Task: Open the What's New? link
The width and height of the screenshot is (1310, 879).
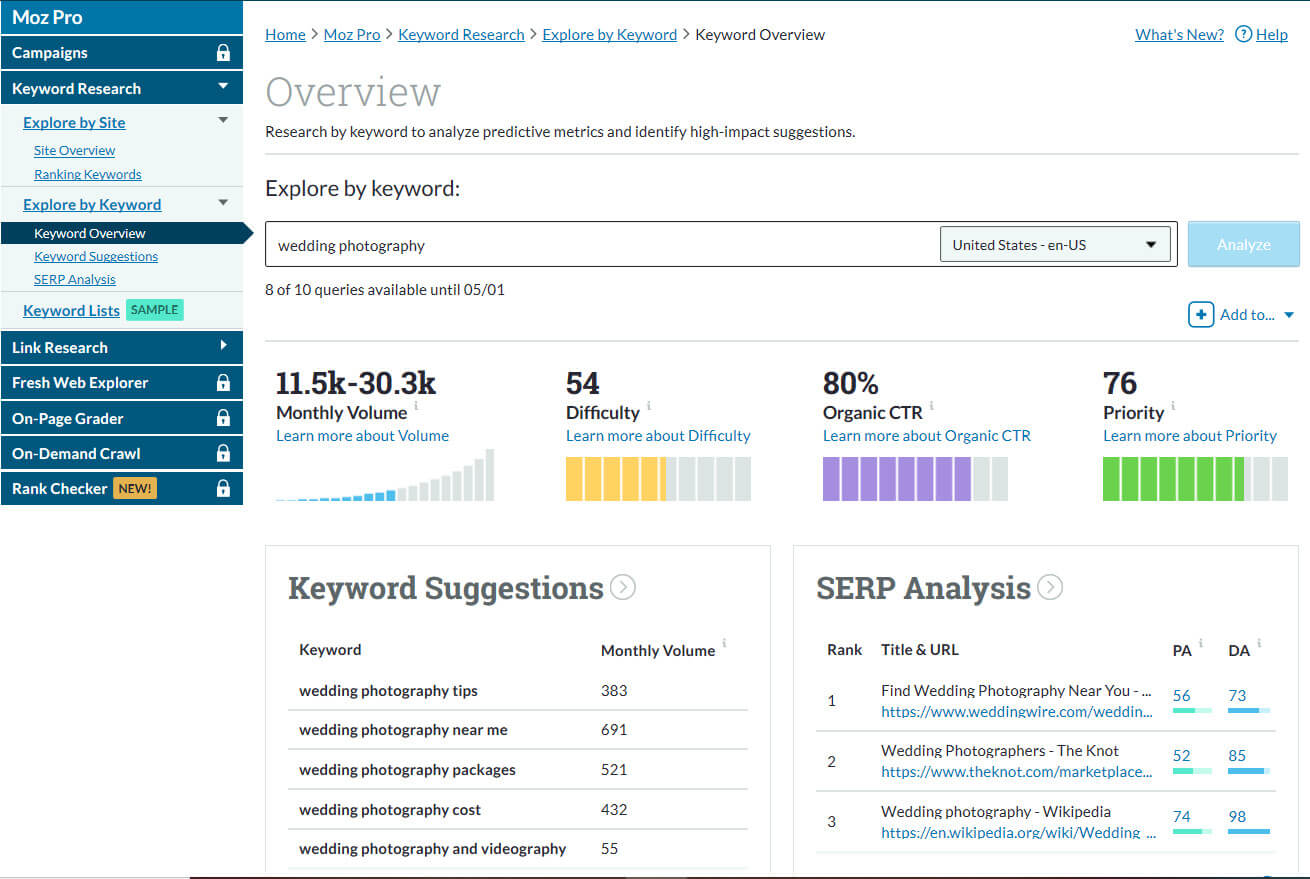Action: tap(1179, 34)
